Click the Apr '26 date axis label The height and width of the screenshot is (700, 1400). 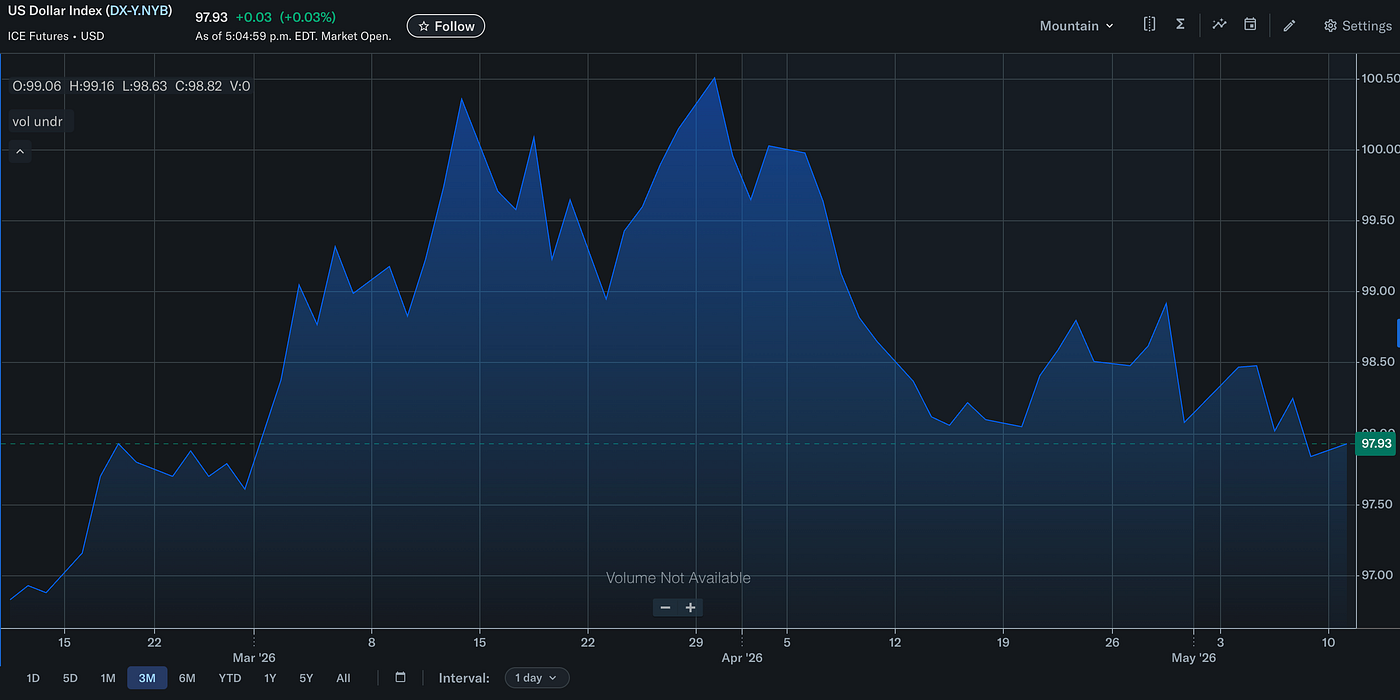(x=742, y=658)
